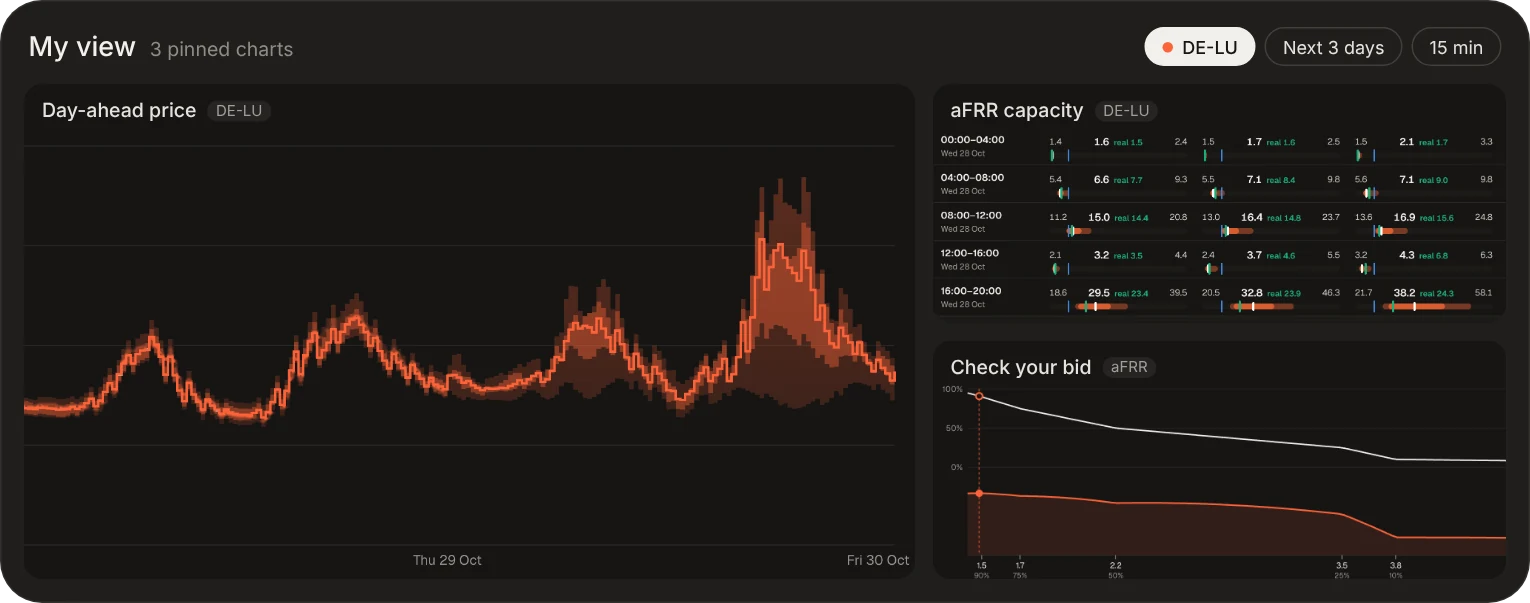Click the "real 9.0" value
This screenshot has width=1530, height=603.
point(1433,180)
